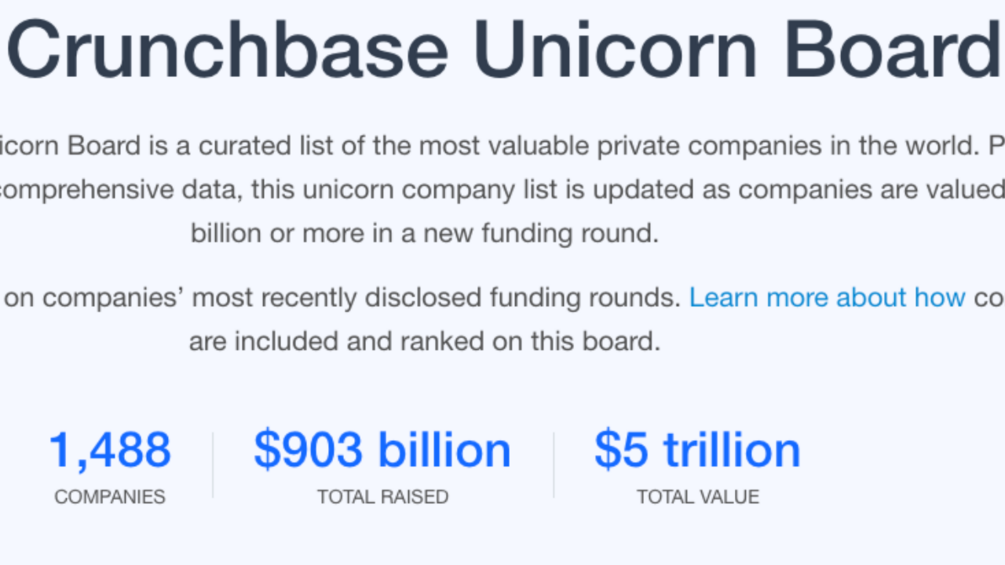Select the 1,488 companies figure
The image size is (1005, 565).
110,450
